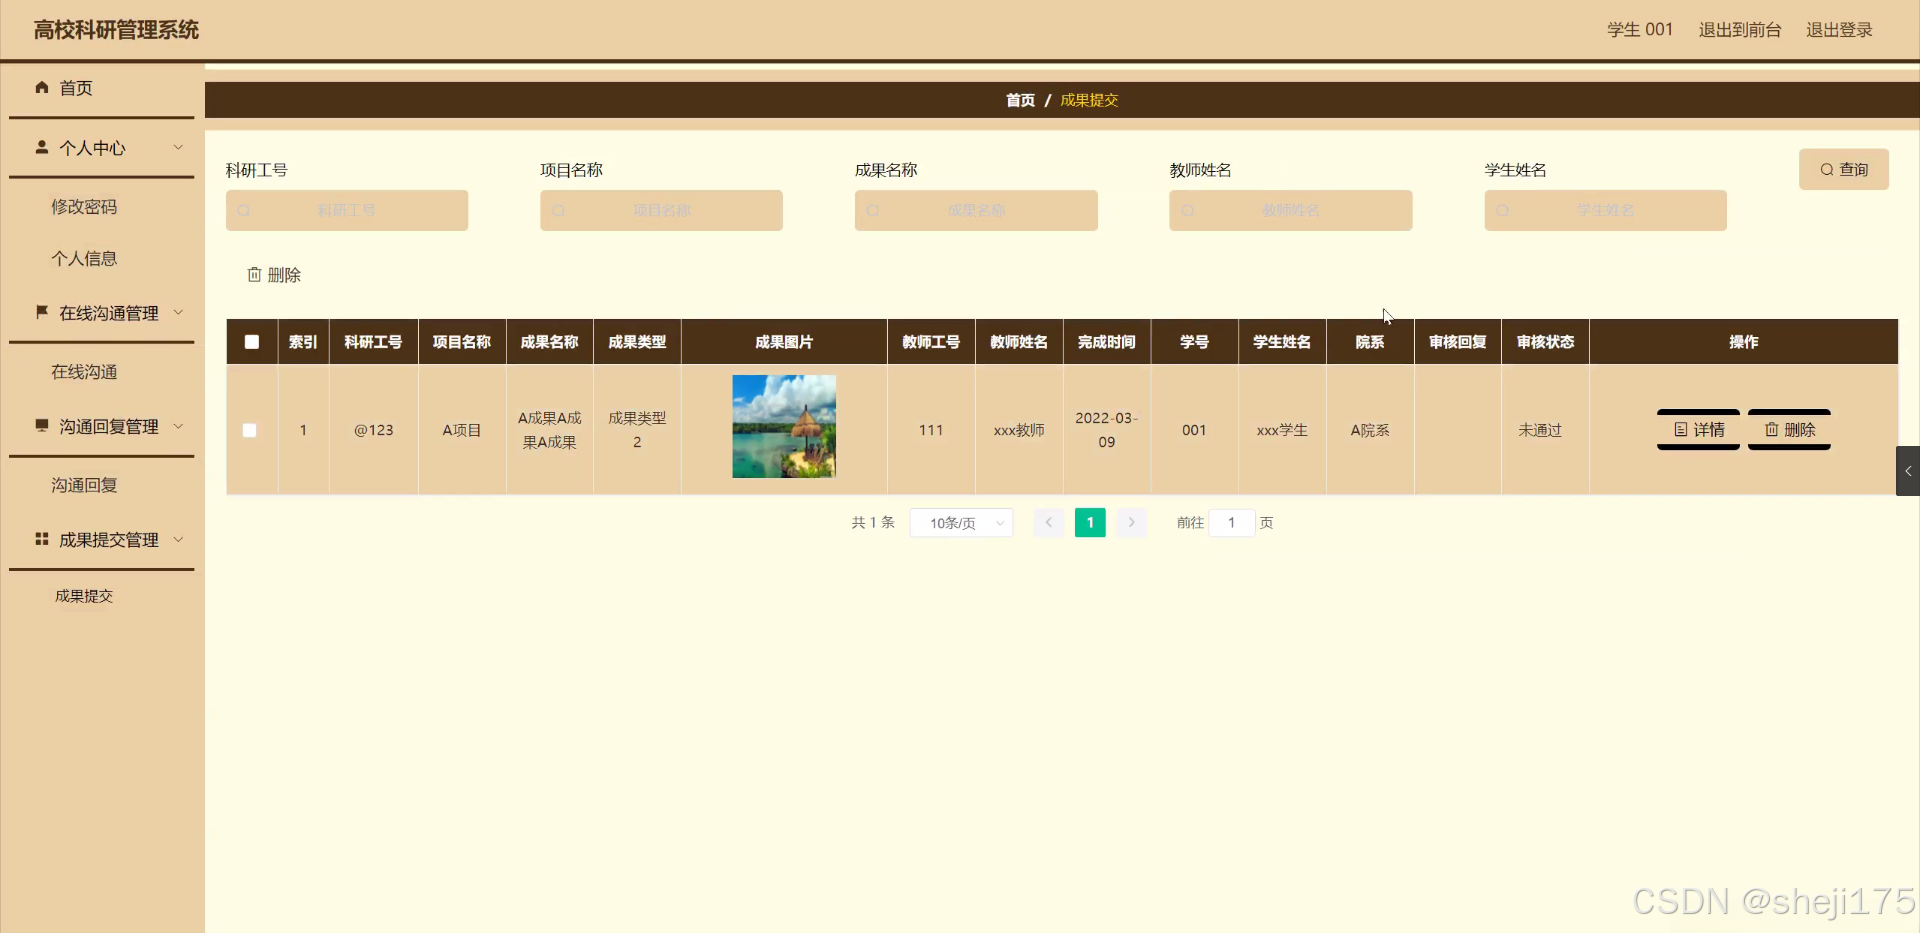This screenshot has height=933, width=1920.
Task: Click the trash icon next to 删除
Action: coord(253,274)
